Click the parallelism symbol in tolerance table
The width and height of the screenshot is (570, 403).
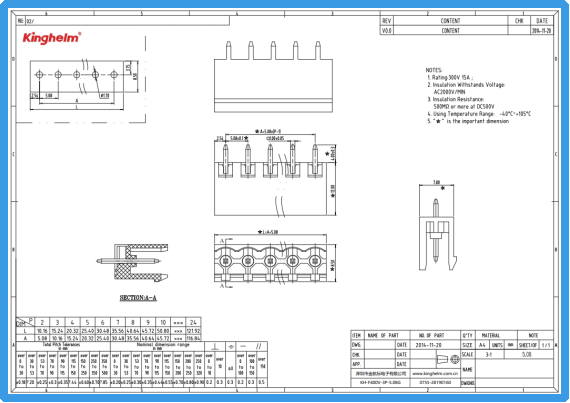[x=258, y=347]
